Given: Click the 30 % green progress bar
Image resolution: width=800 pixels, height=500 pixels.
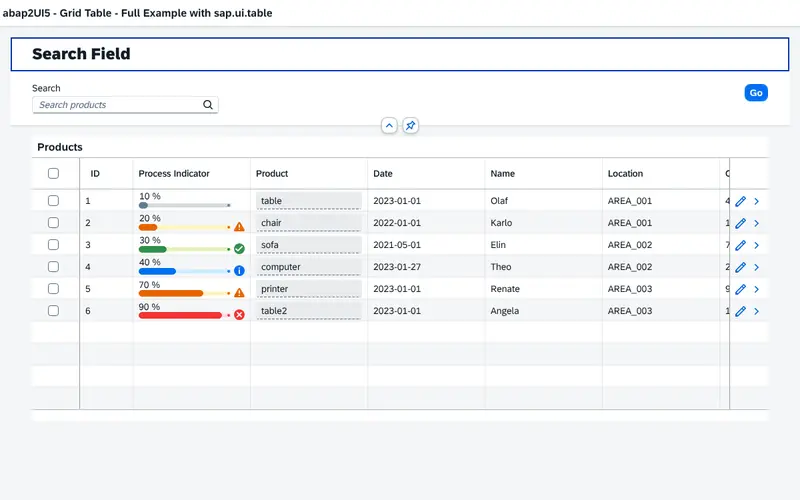Looking at the screenshot, I should coord(185,249).
